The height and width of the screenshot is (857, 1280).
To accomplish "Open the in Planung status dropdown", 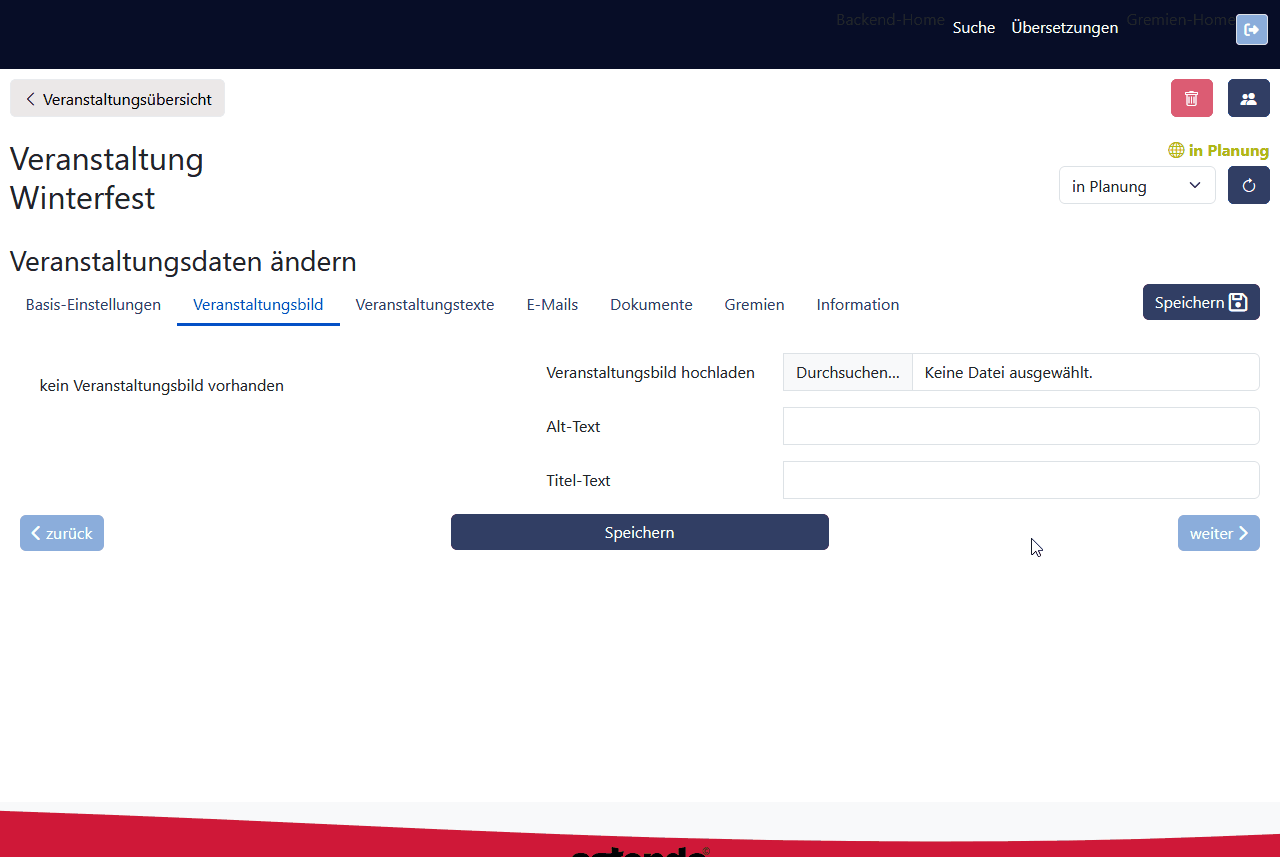I will 1136,186.
